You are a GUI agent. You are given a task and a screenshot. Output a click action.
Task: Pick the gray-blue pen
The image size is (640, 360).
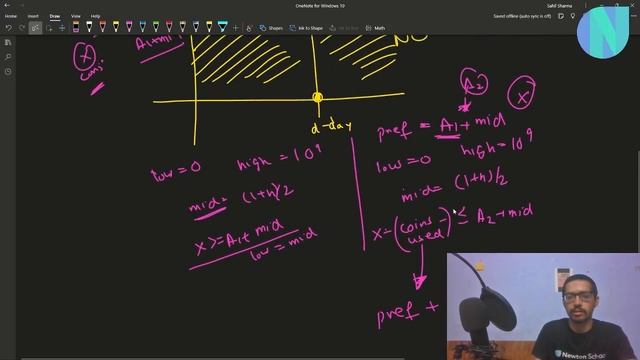click(x=196, y=27)
